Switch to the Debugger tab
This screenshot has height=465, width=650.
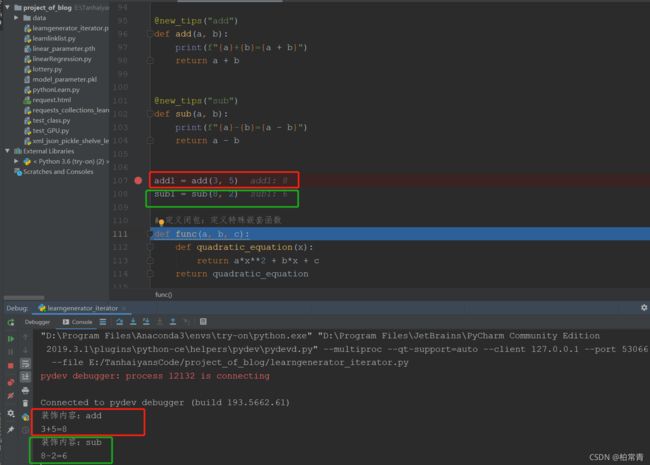37,322
